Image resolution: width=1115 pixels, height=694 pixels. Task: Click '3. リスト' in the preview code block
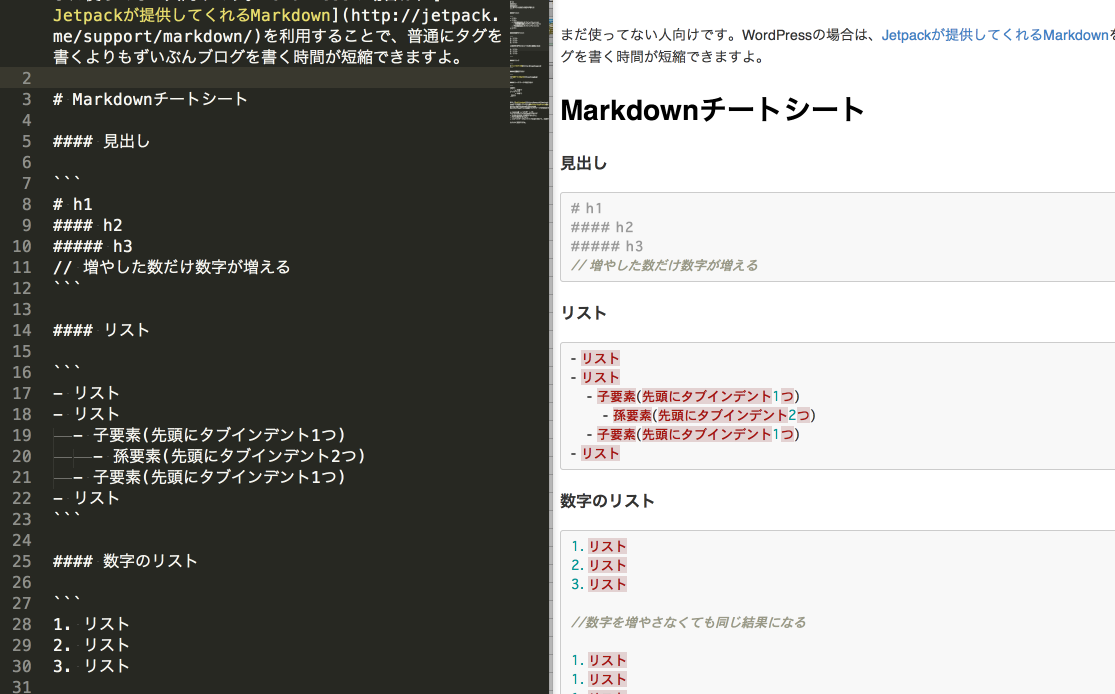coord(599,585)
